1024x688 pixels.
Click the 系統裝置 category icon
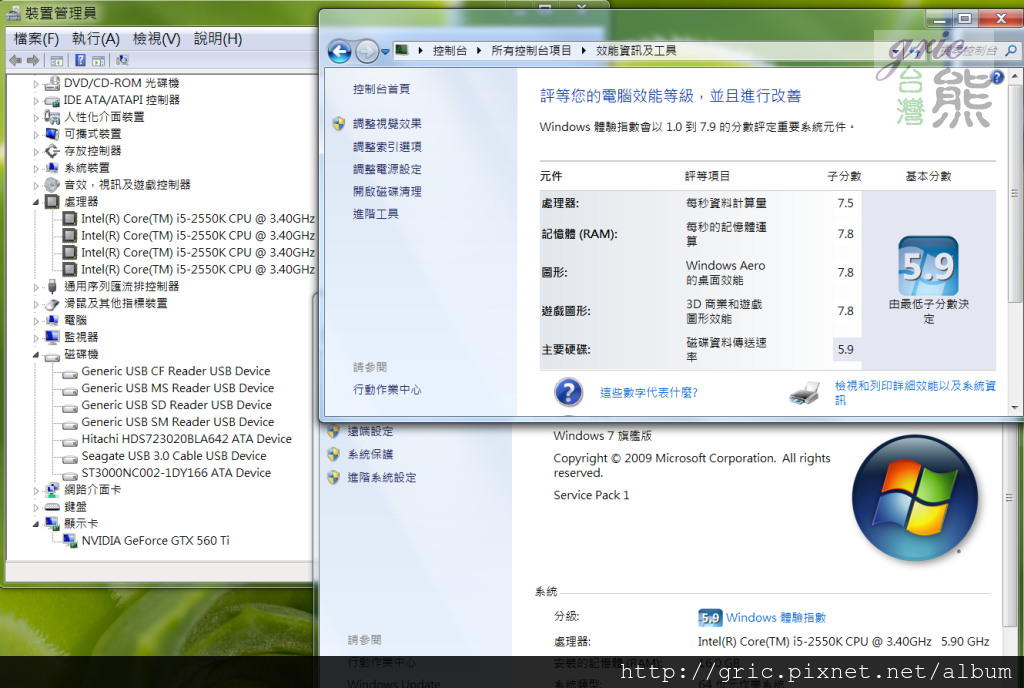pos(52,168)
